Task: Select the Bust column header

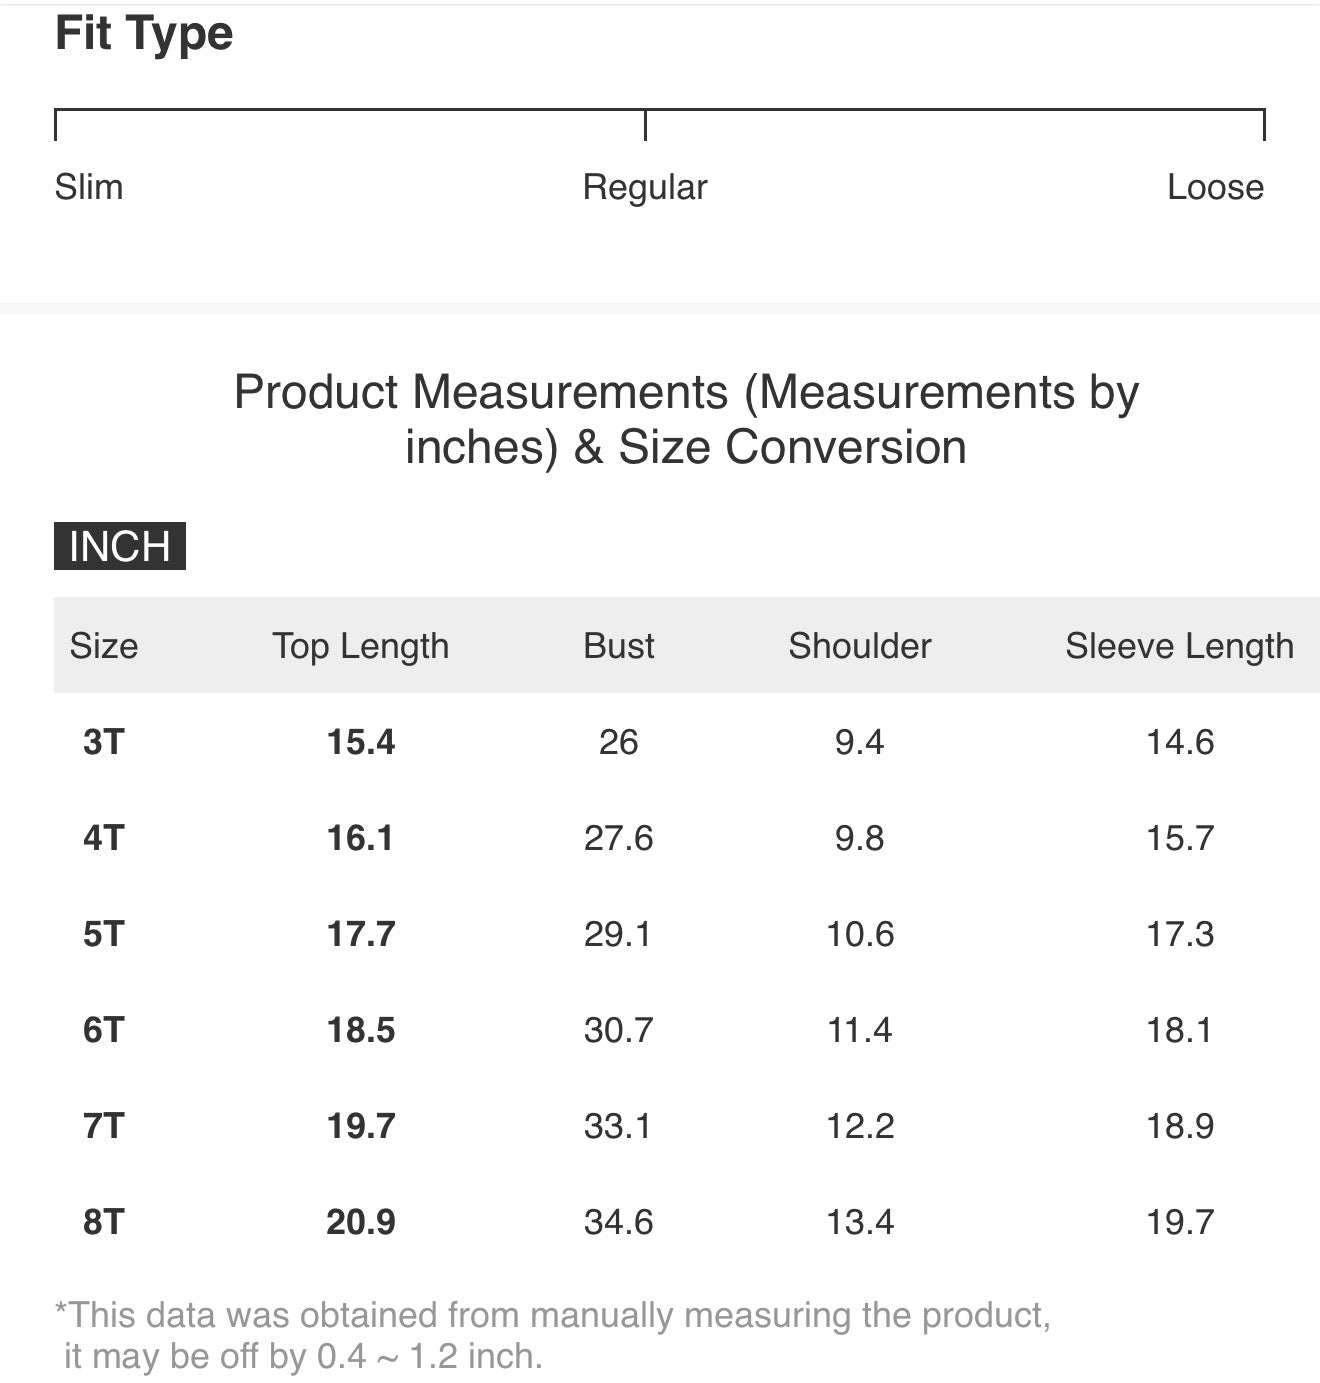Action: click(619, 646)
